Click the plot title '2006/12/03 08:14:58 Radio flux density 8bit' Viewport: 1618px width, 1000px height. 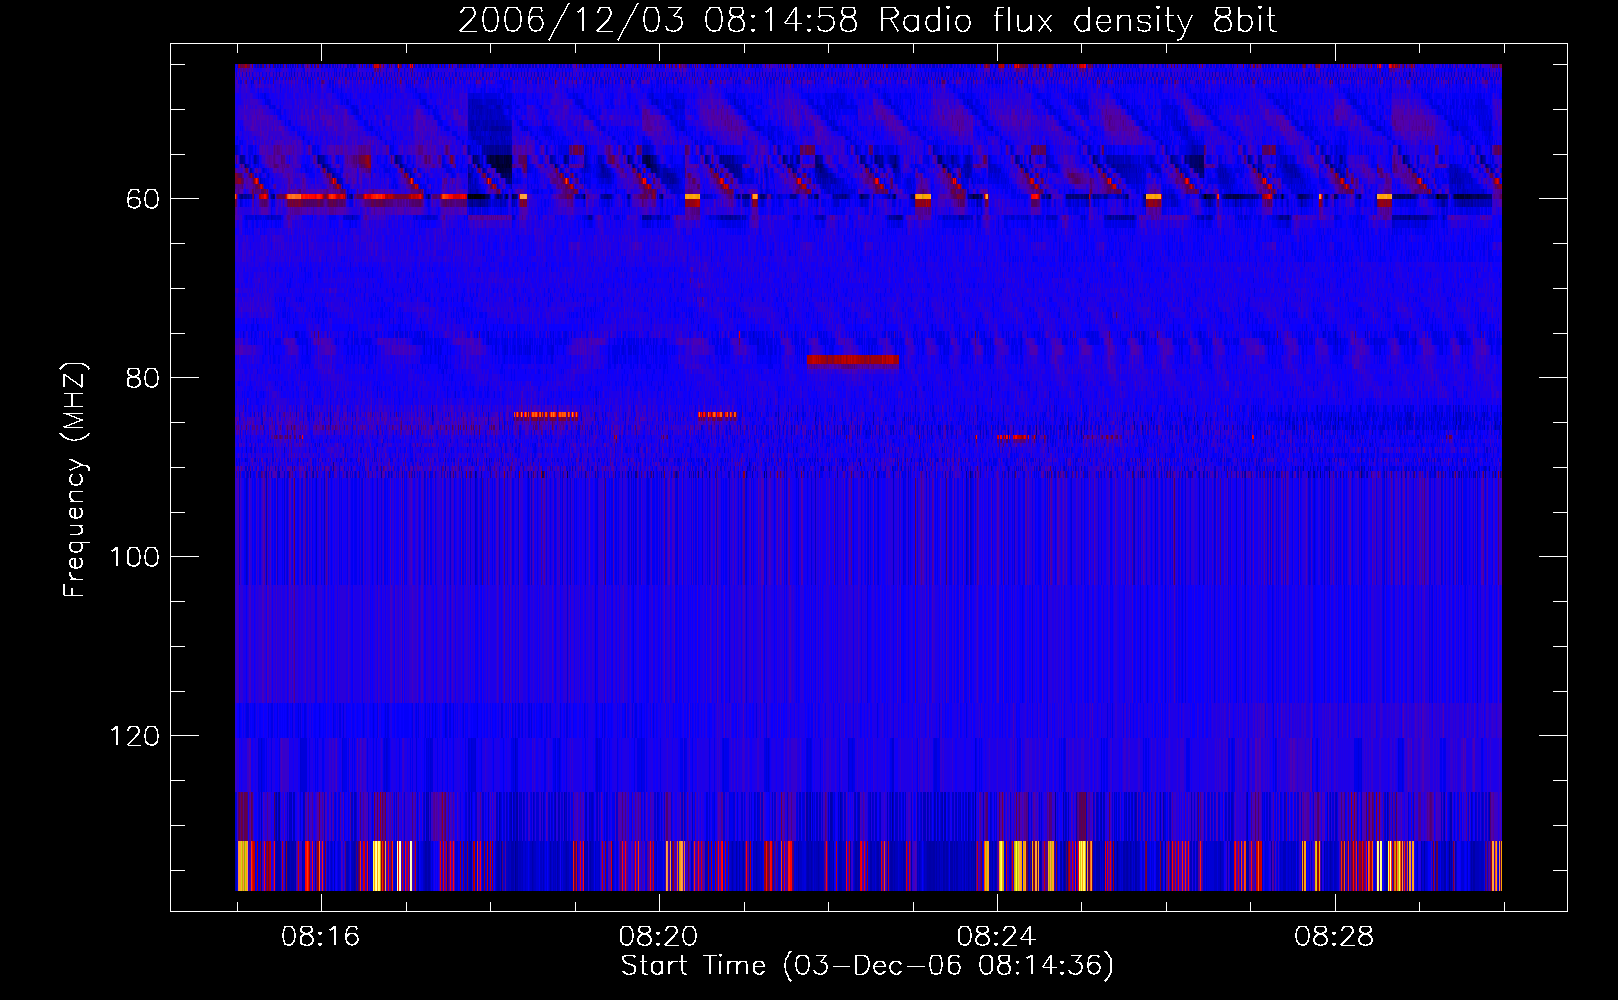(x=867, y=21)
